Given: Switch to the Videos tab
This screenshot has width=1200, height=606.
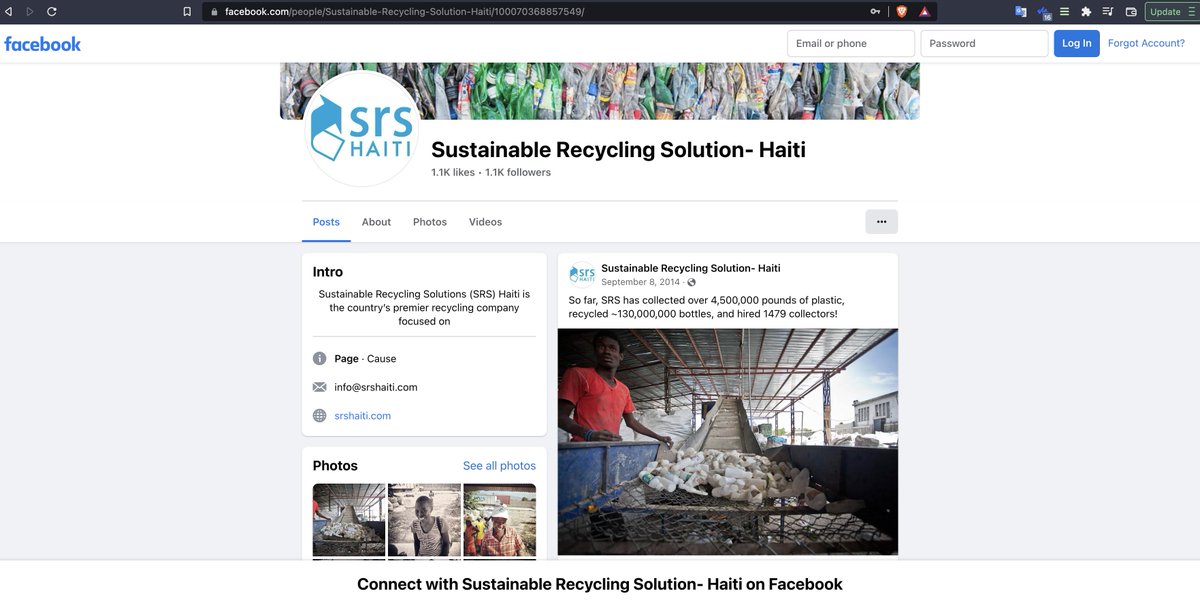Looking at the screenshot, I should (485, 222).
